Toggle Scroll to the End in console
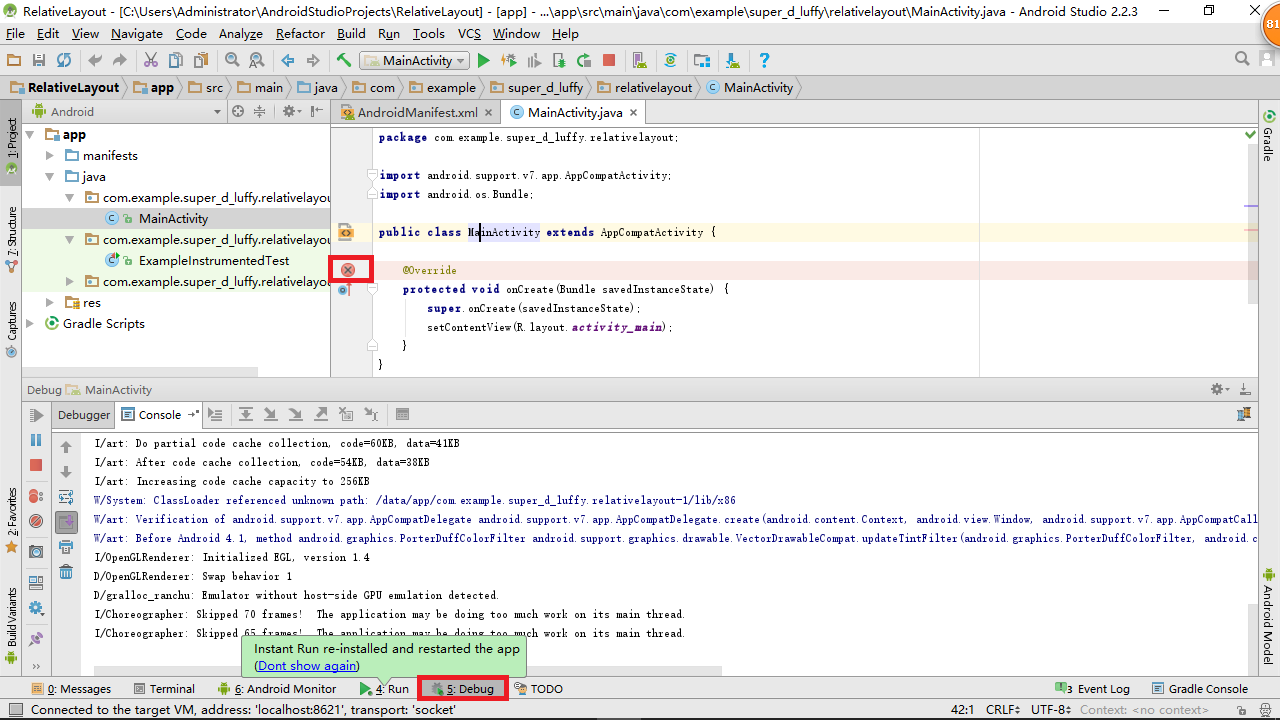This screenshot has height=720, width=1280. coord(66,522)
